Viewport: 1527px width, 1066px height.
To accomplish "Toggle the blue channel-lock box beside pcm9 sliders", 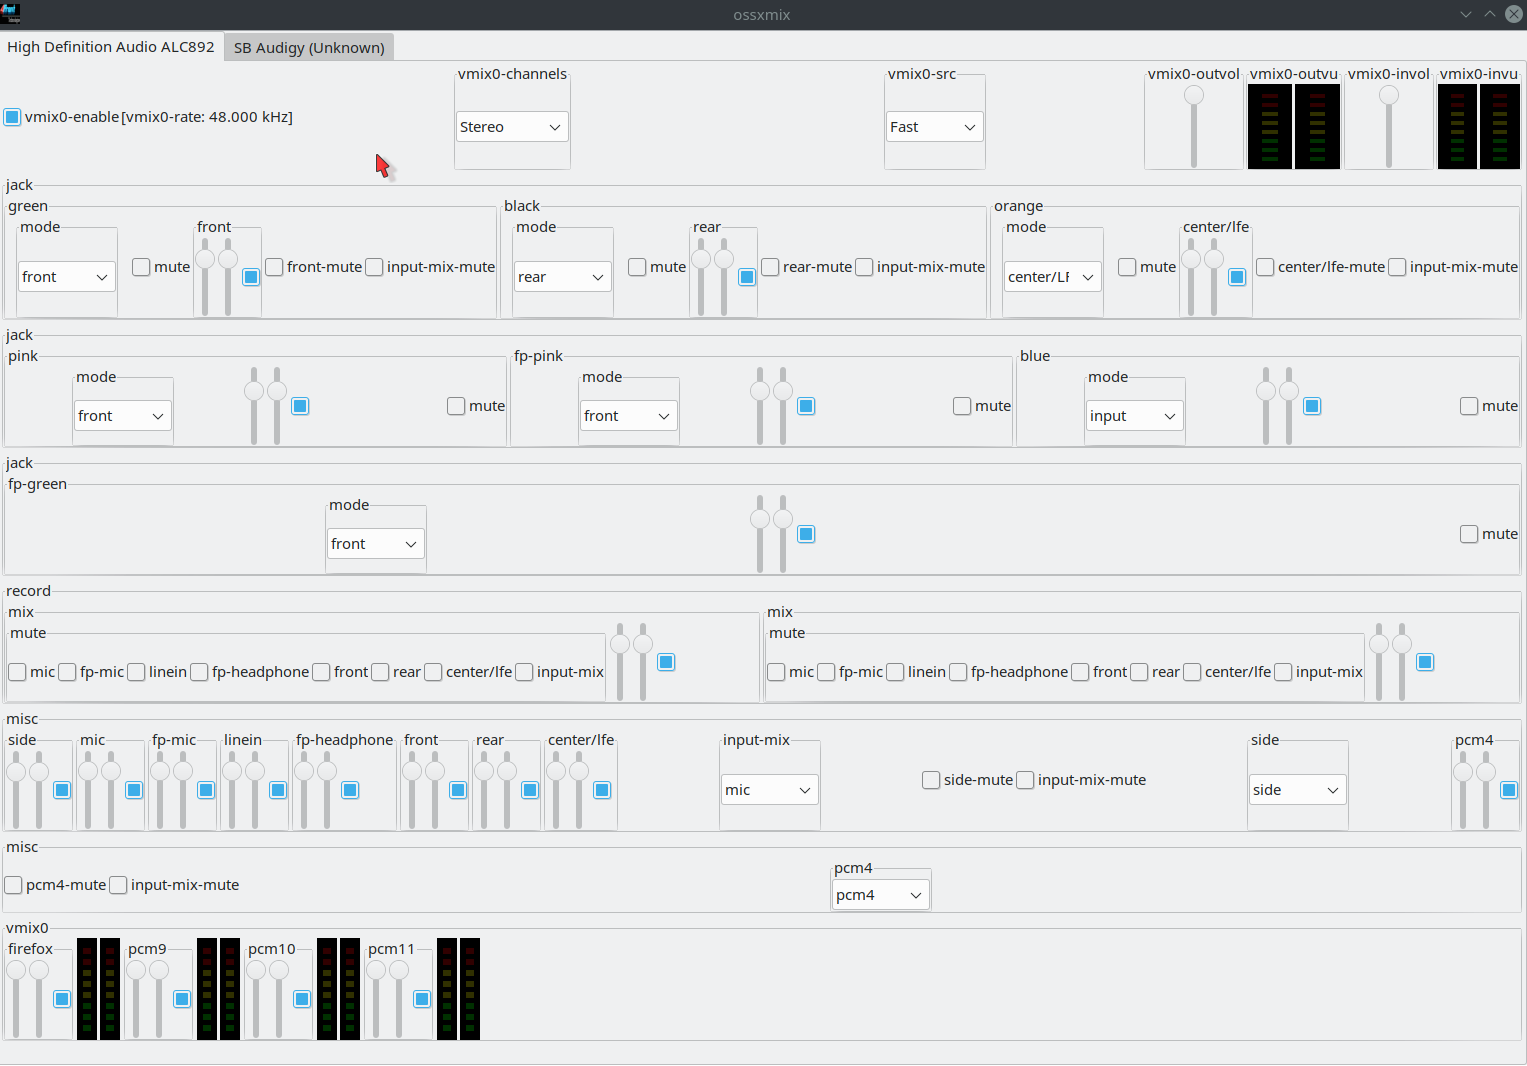I will pos(182,999).
